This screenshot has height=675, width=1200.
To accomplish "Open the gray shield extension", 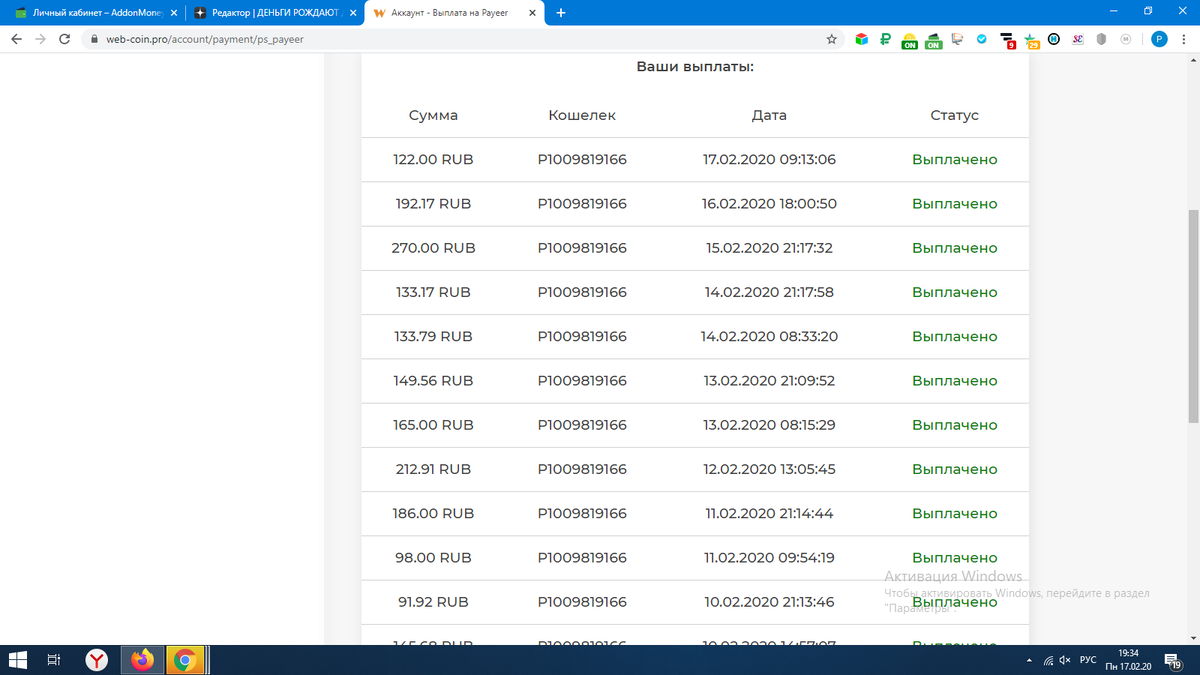I will tap(1101, 40).
